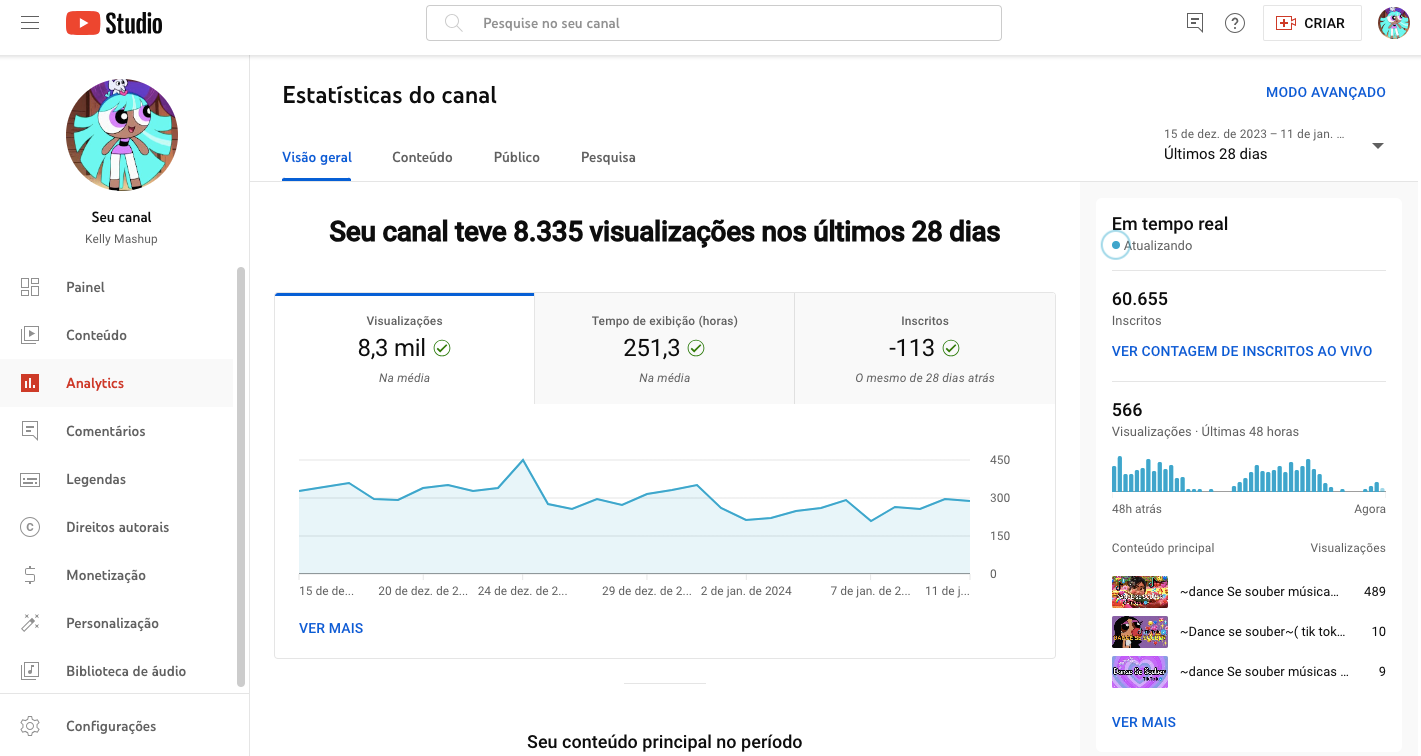Screen dimensions: 1421x756
Task: Open thumbnail of video with 10 views
Action: pyautogui.click(x=1140, y=631)
